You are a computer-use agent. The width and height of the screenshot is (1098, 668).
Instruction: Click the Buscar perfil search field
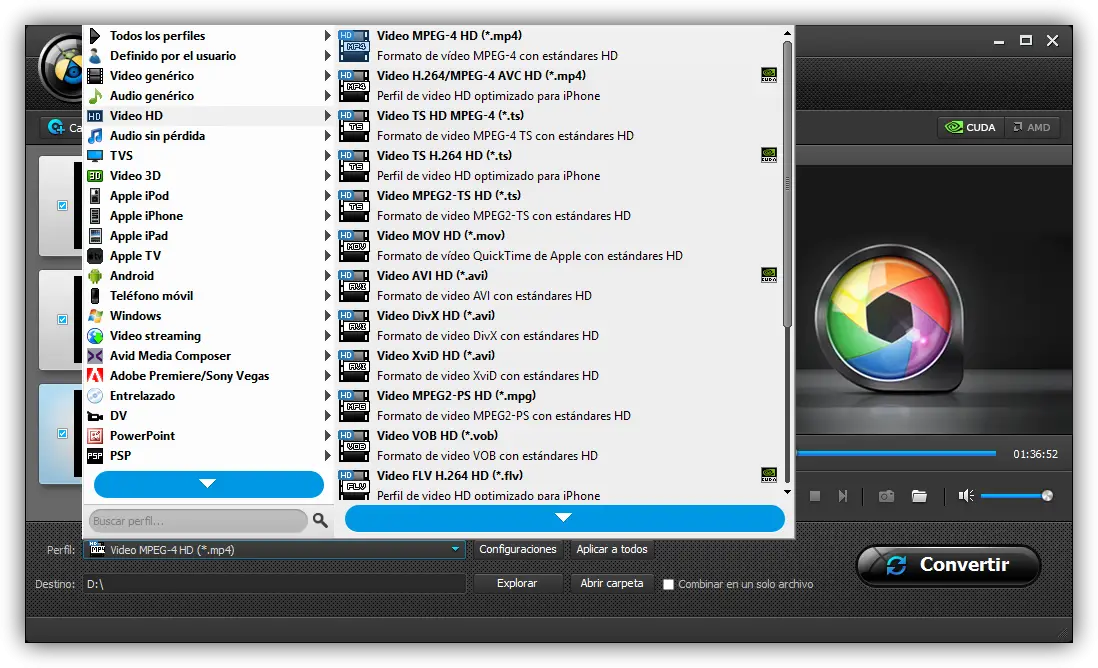click(x=197, y=521)
